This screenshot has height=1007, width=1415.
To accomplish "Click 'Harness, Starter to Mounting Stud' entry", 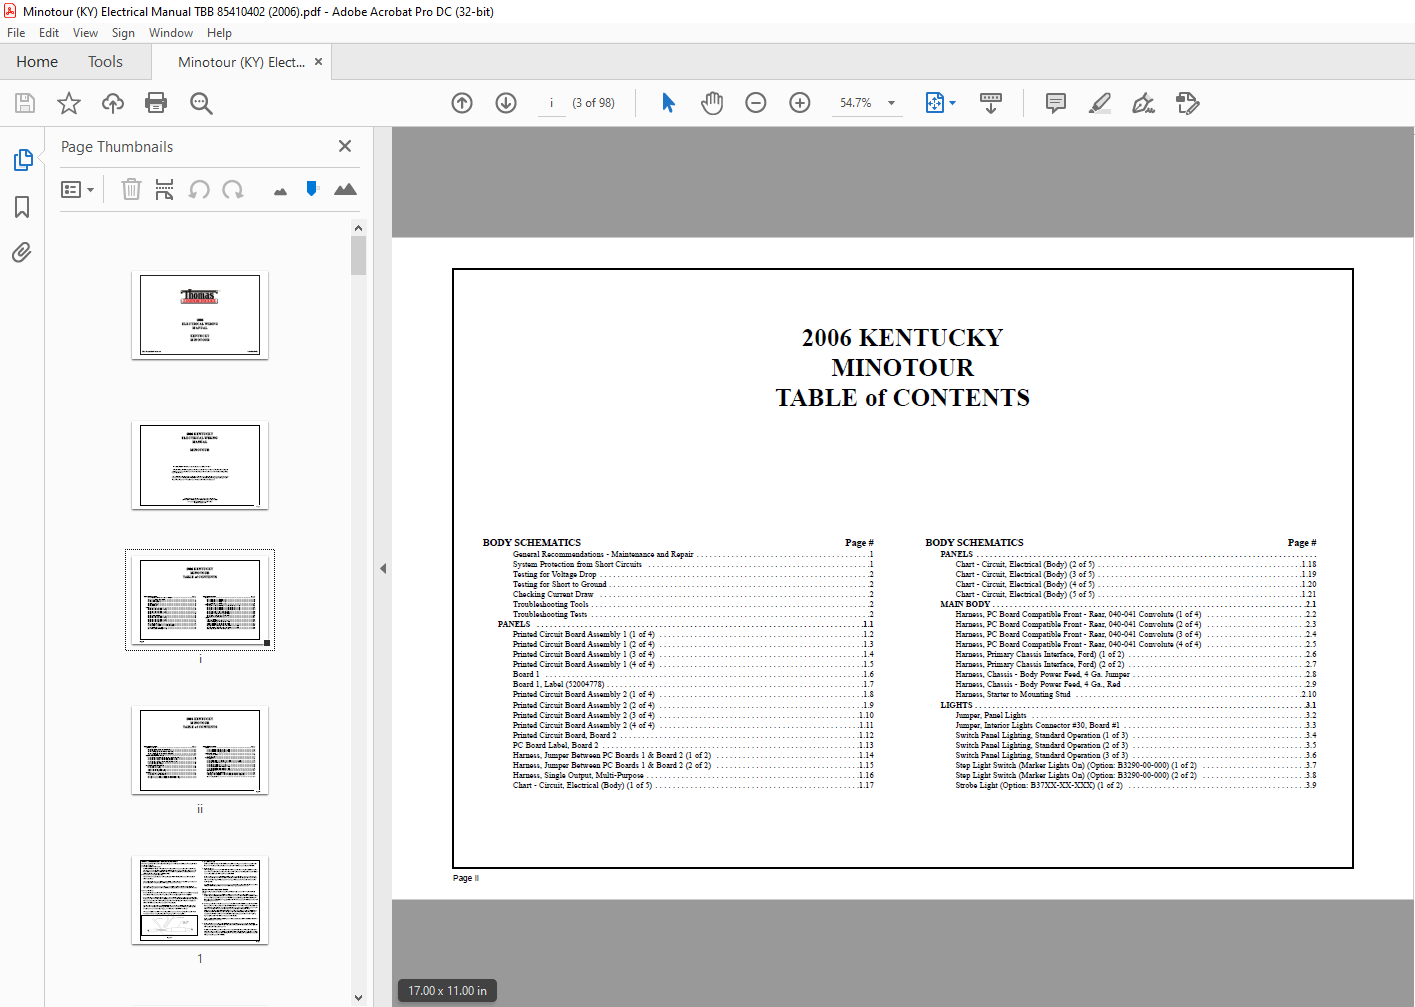I will [x=1013, y=694].
